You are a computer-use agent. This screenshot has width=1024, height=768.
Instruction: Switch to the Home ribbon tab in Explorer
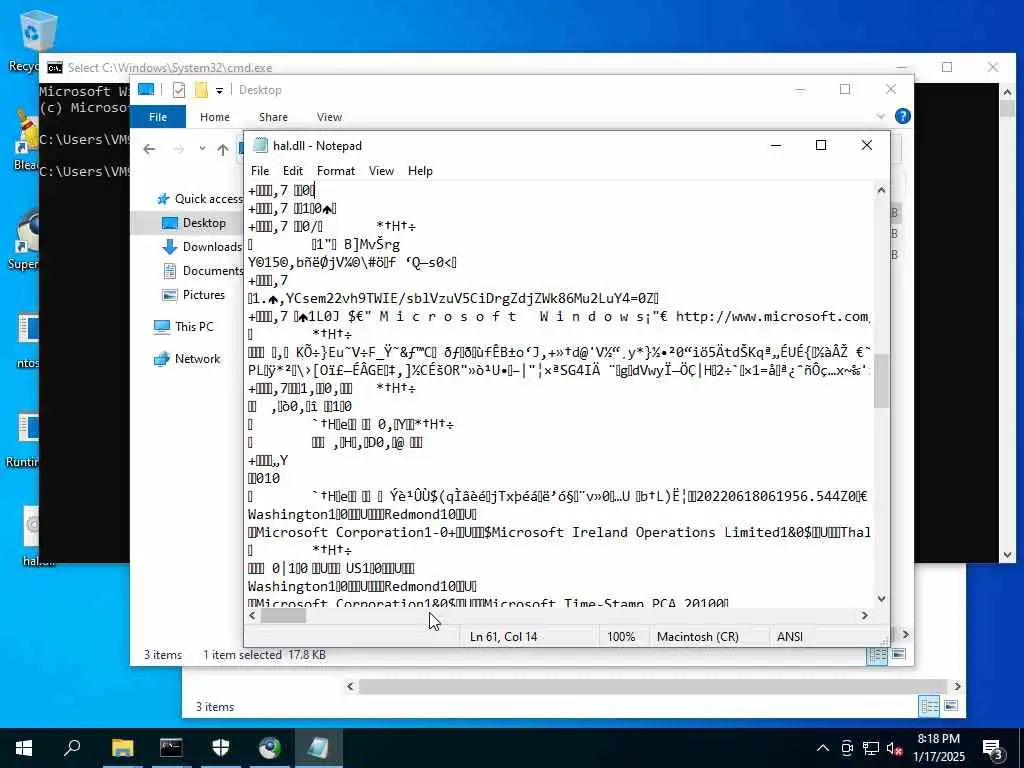coord(215,117)
